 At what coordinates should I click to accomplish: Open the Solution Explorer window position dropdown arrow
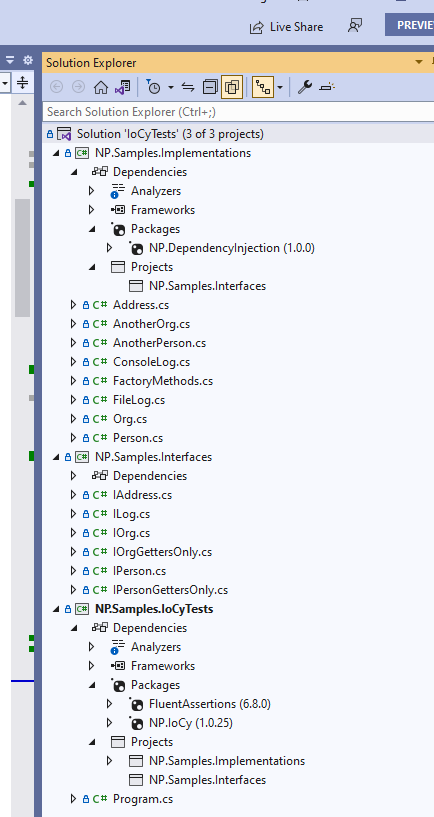tap(418, 63)
